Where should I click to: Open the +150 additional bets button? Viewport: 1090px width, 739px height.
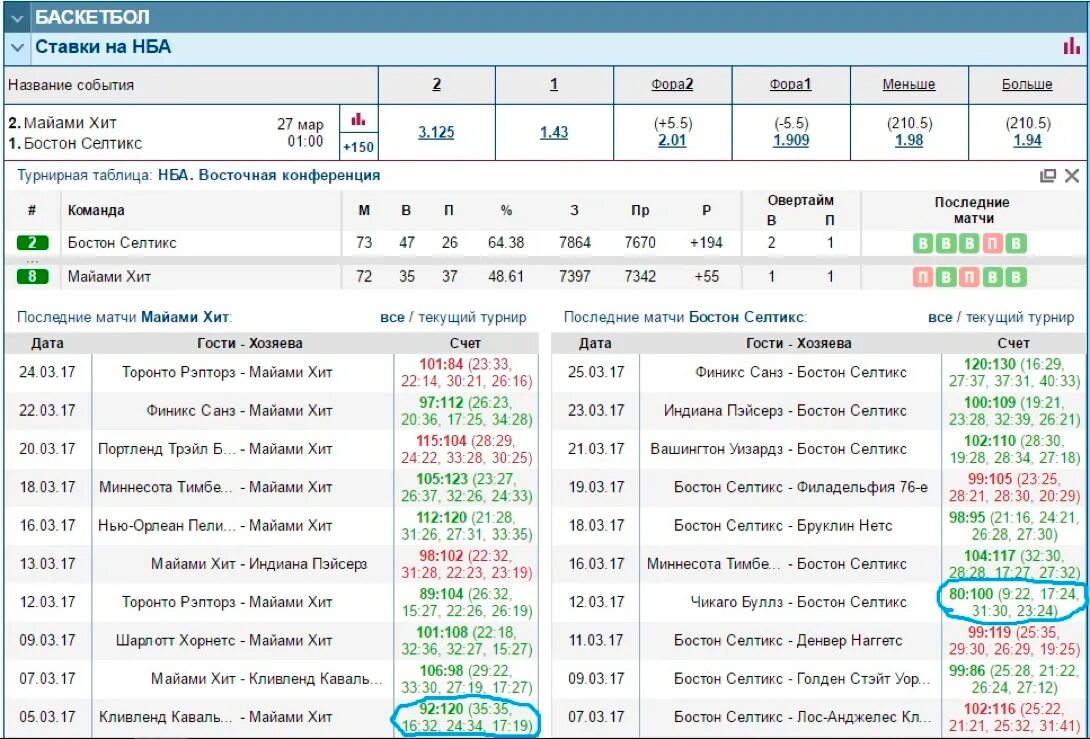(359, 147)
